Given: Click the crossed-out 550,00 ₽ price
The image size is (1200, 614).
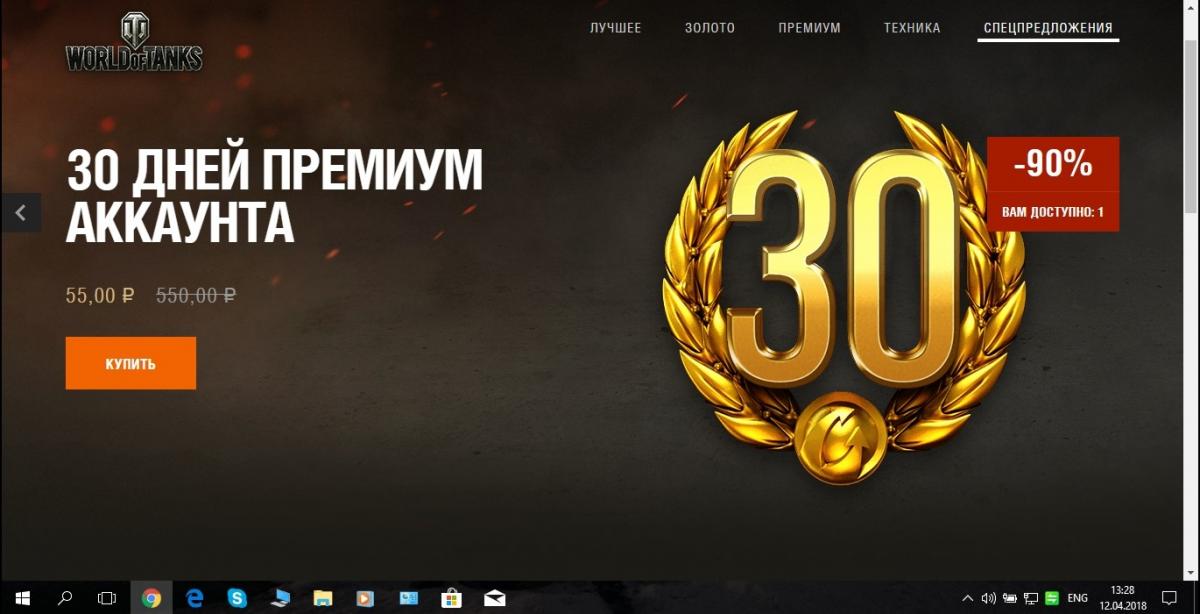Looking at the screenshot, I should point(196,296).
